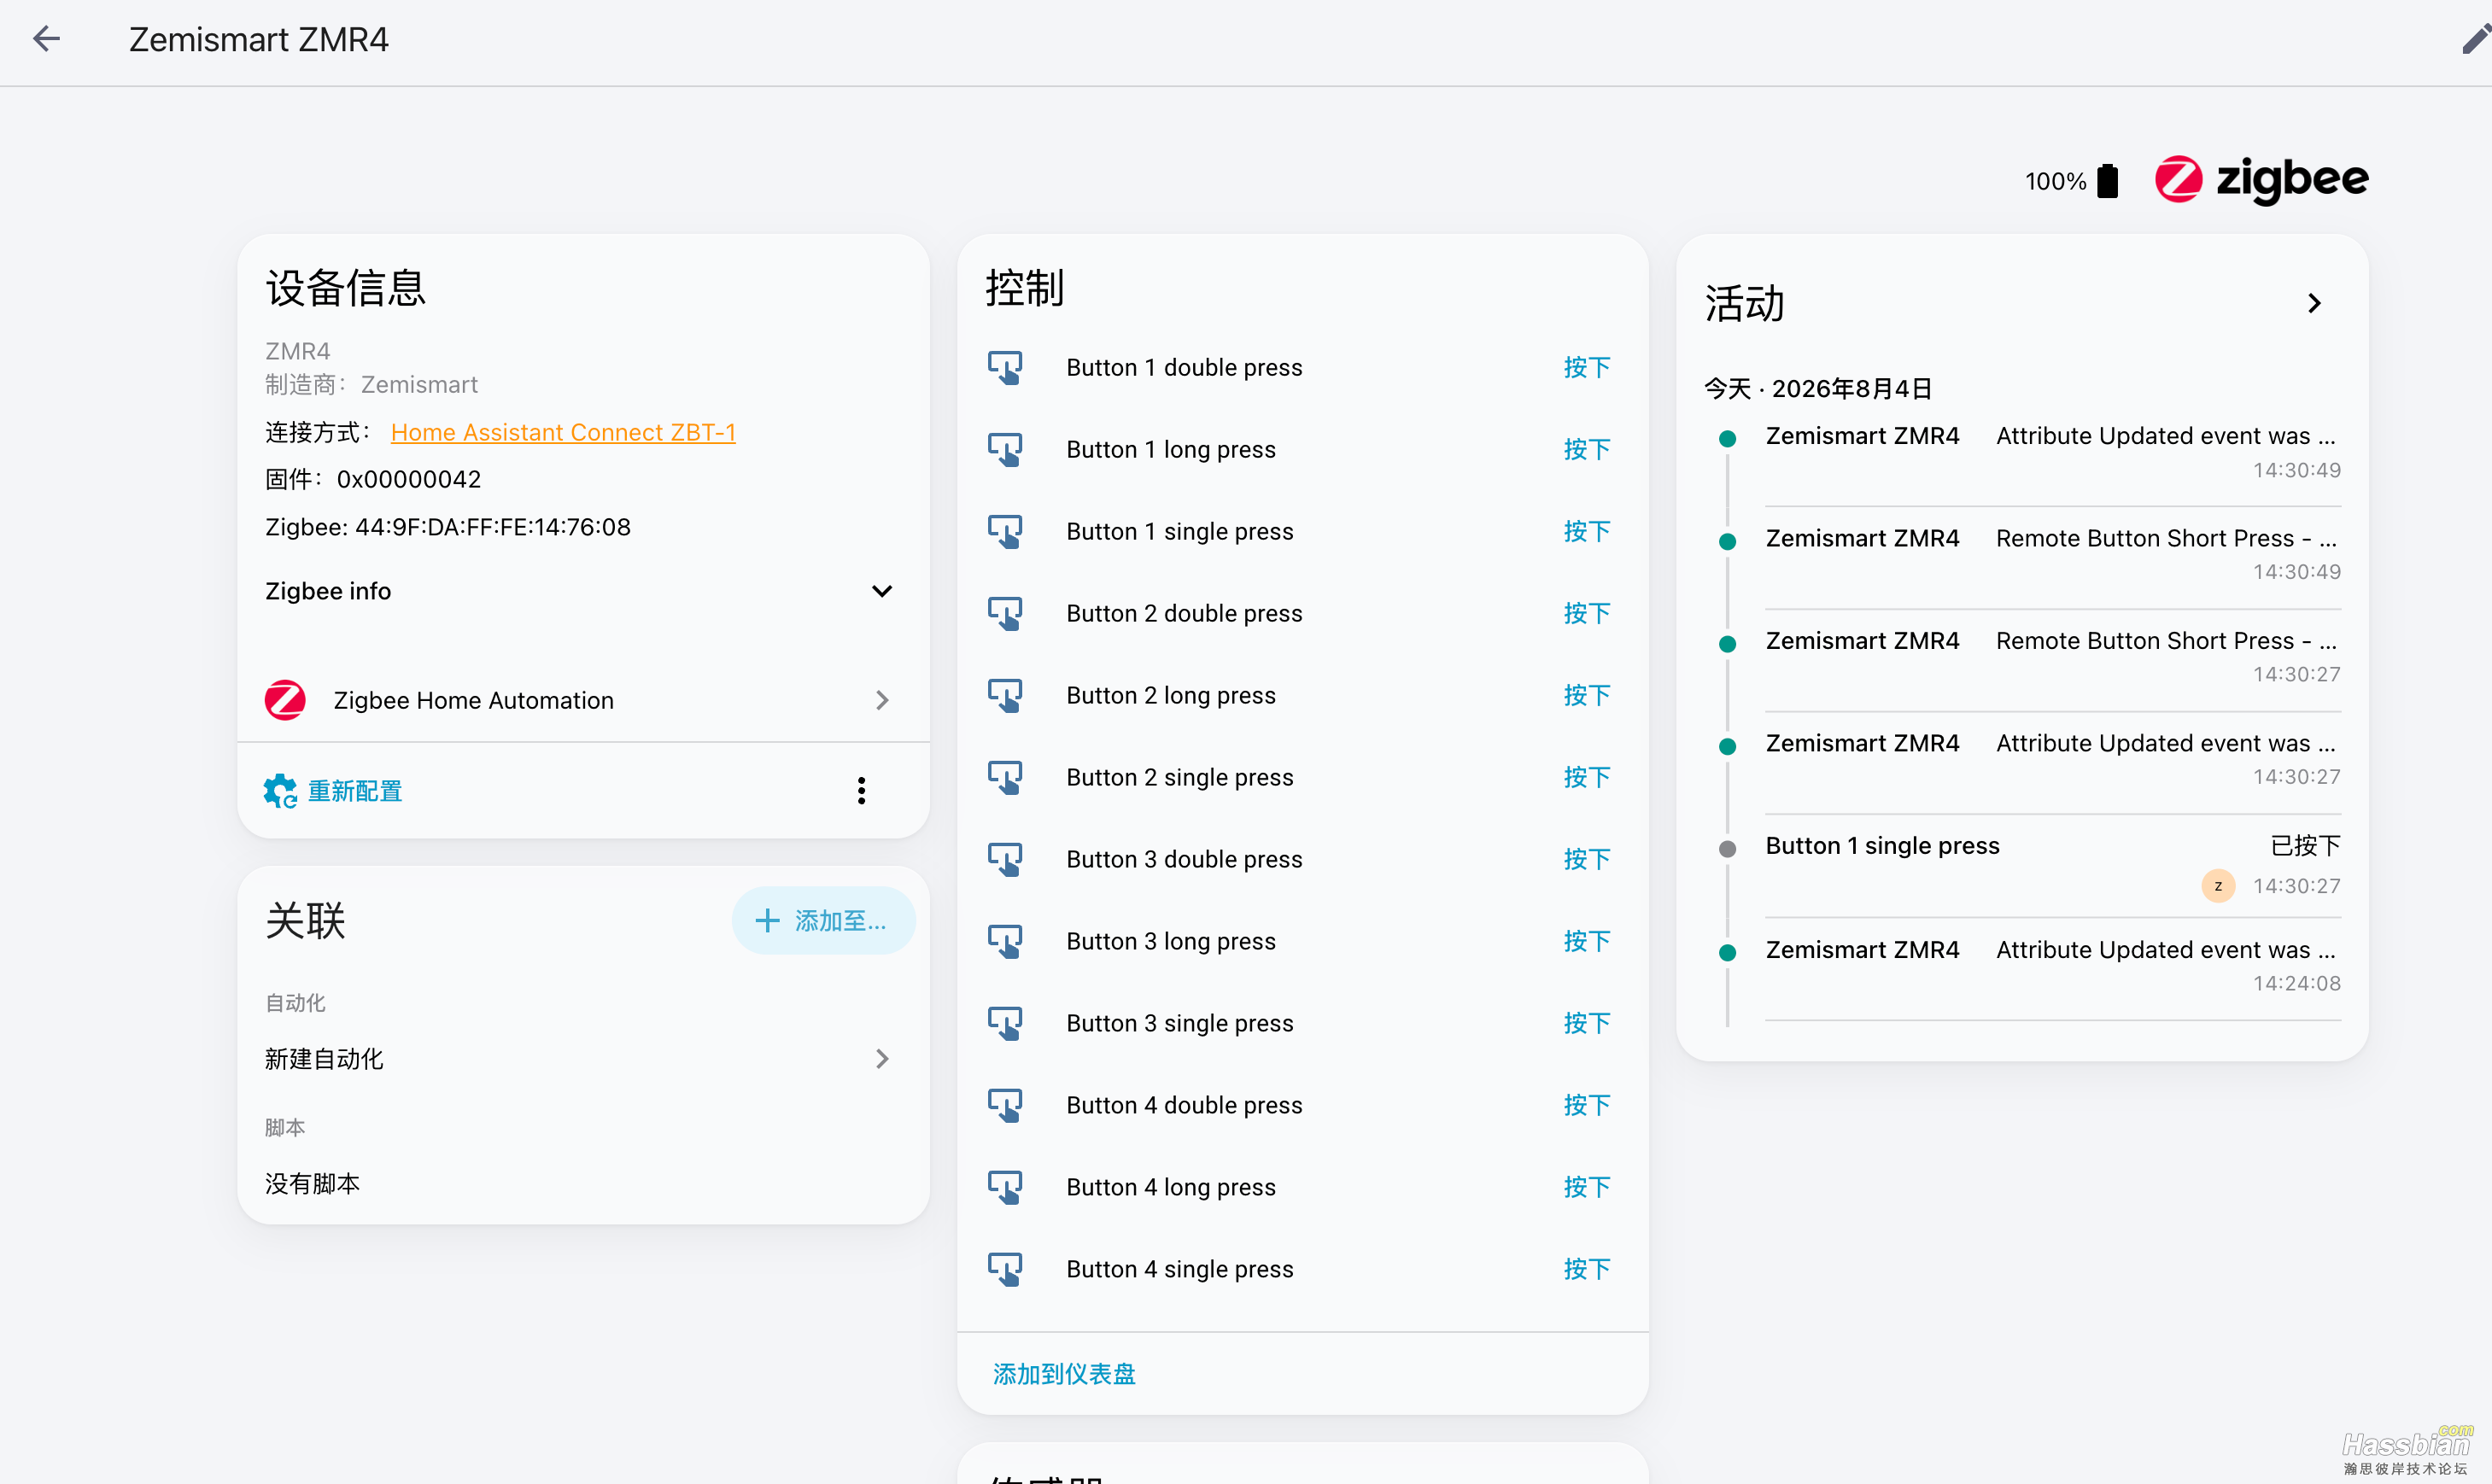Viewport: 2492px width, 1484px height.
Task: Click the icon for Button 2 double press
Action: click(1005, 613)
